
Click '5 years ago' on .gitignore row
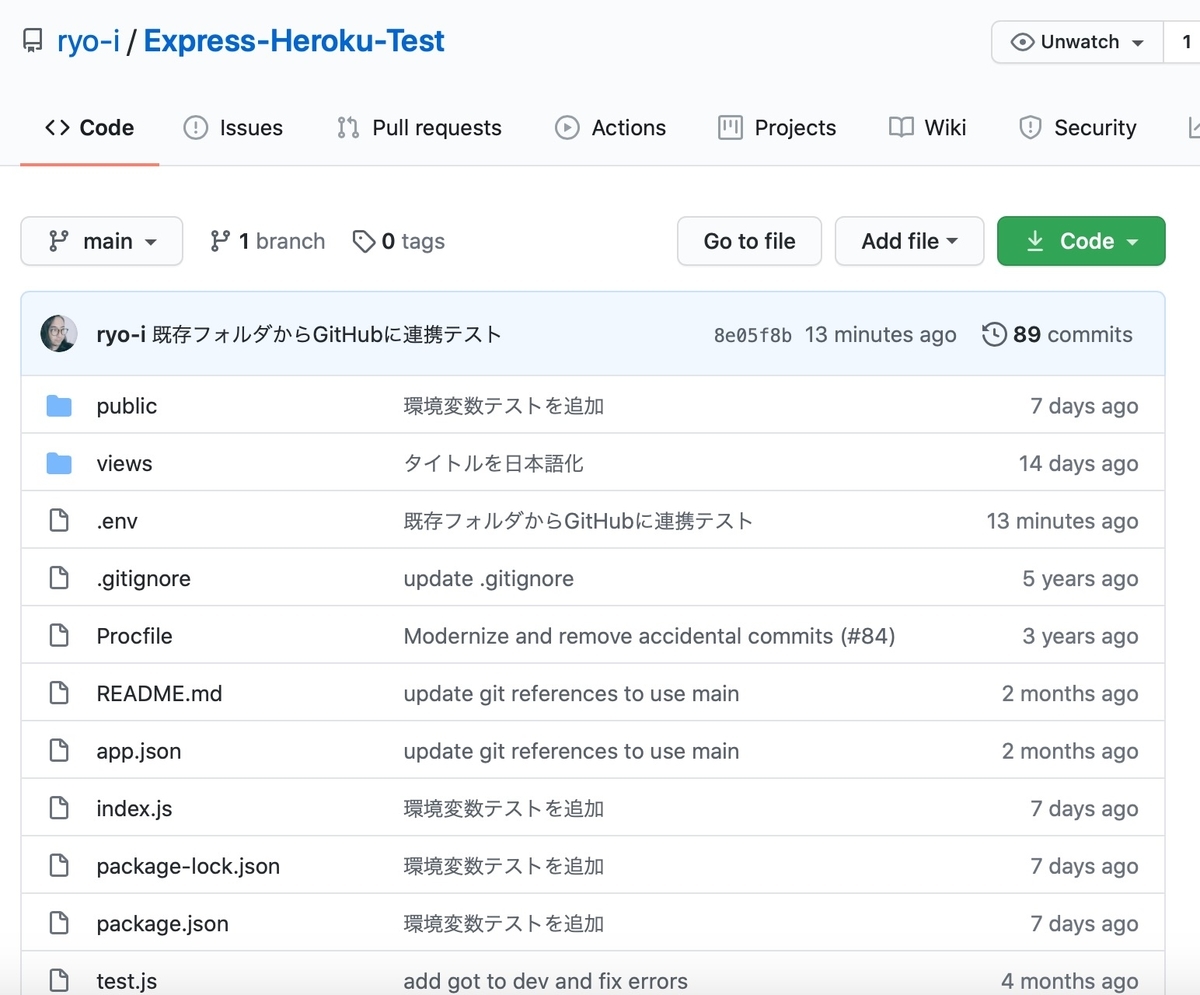[1080, 579]
